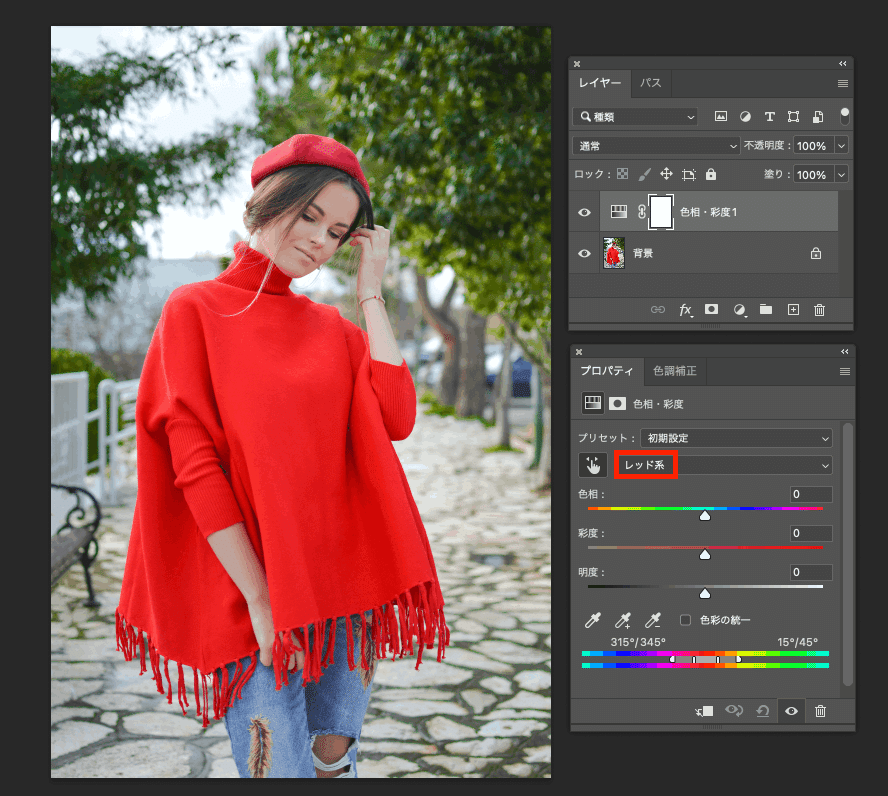Open the プリセット dropdown showing 初期設定
Image resolution: width=888 pixels, height=796 pixels.
pos(734,438)
